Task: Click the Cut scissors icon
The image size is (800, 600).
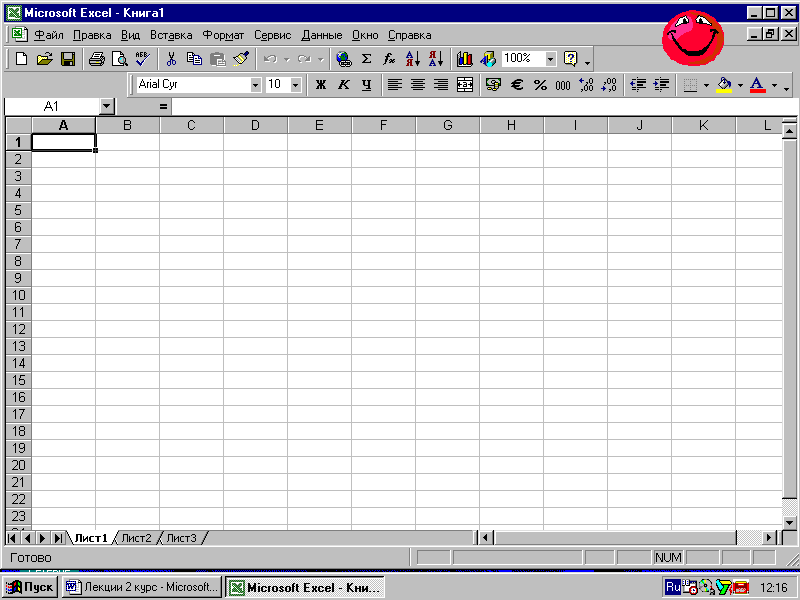Action: [x=171, y=59]
